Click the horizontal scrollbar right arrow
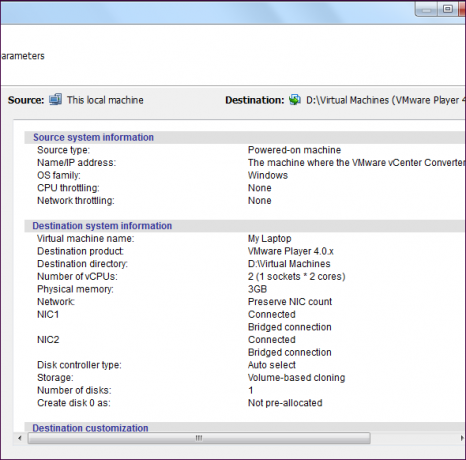 [462, 438]
